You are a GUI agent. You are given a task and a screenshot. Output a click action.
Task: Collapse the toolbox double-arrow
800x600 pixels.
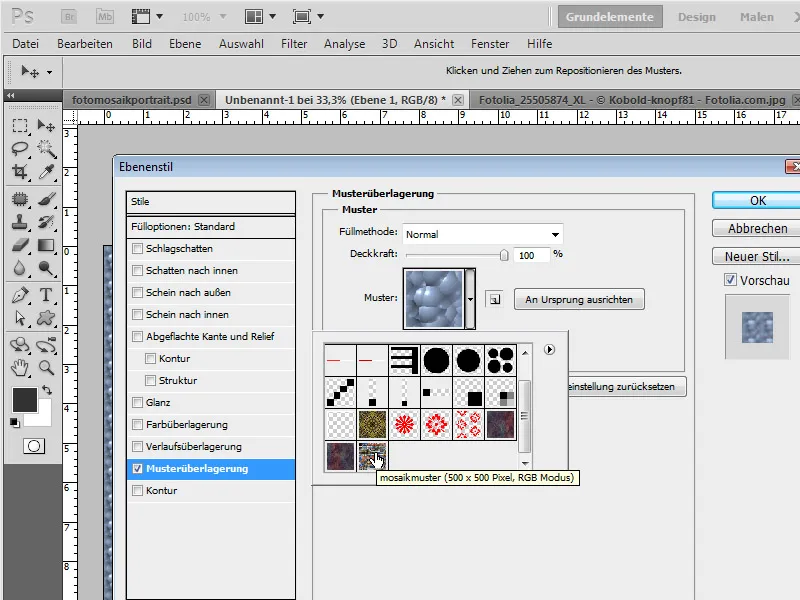pyautogui.click(x=11, y=95)
